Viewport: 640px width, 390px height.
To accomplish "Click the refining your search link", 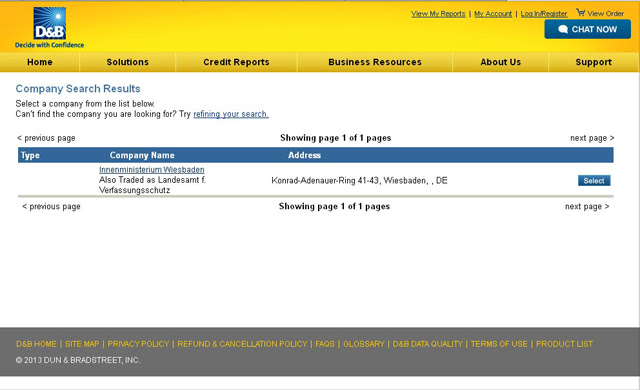I will (231, 114).
